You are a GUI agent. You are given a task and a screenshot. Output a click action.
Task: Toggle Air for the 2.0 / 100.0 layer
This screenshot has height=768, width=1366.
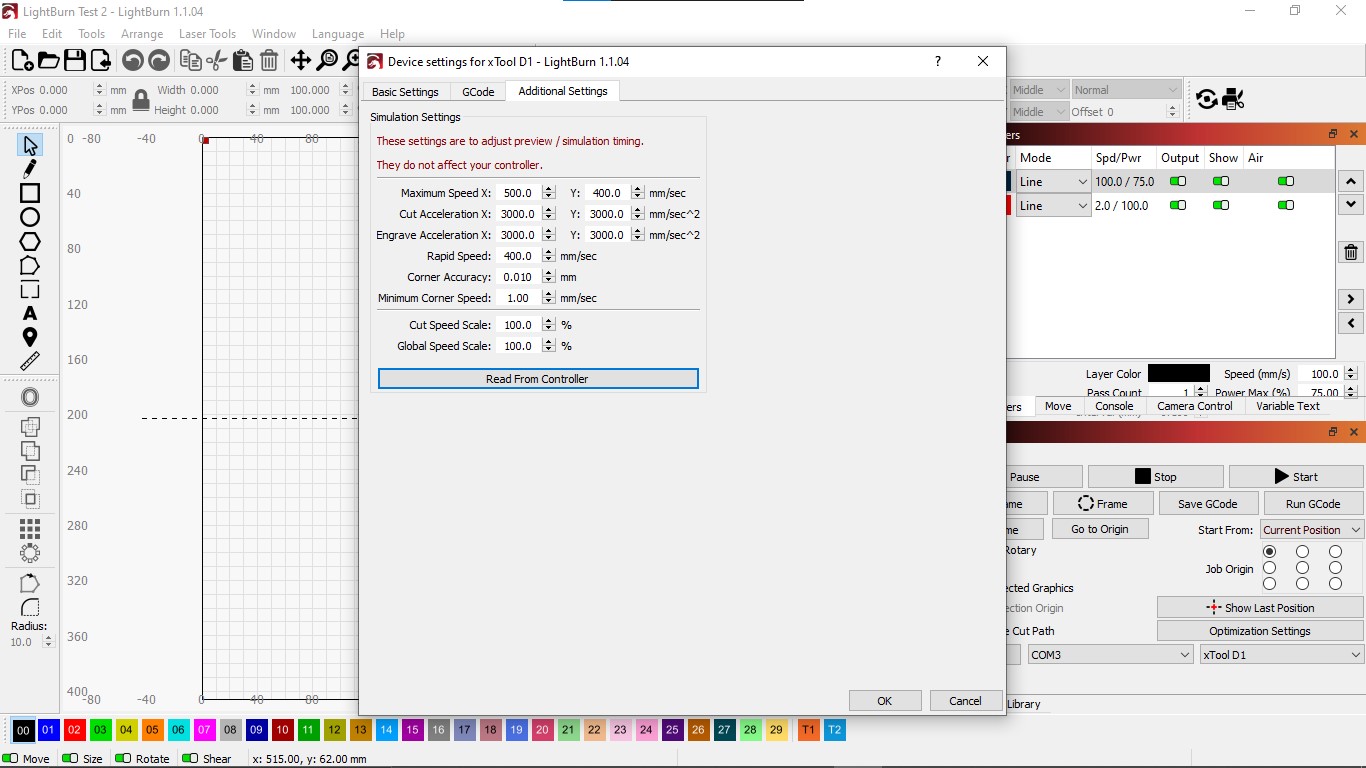tap(1286, 205)
